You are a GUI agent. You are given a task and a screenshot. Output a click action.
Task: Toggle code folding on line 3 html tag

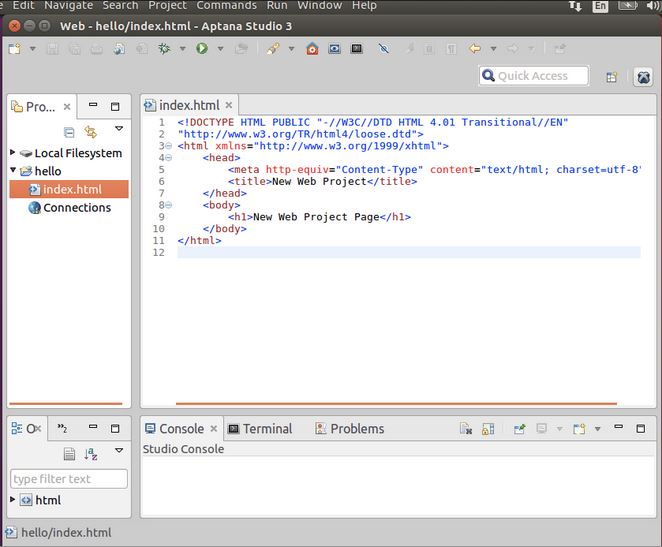[168, 146]
